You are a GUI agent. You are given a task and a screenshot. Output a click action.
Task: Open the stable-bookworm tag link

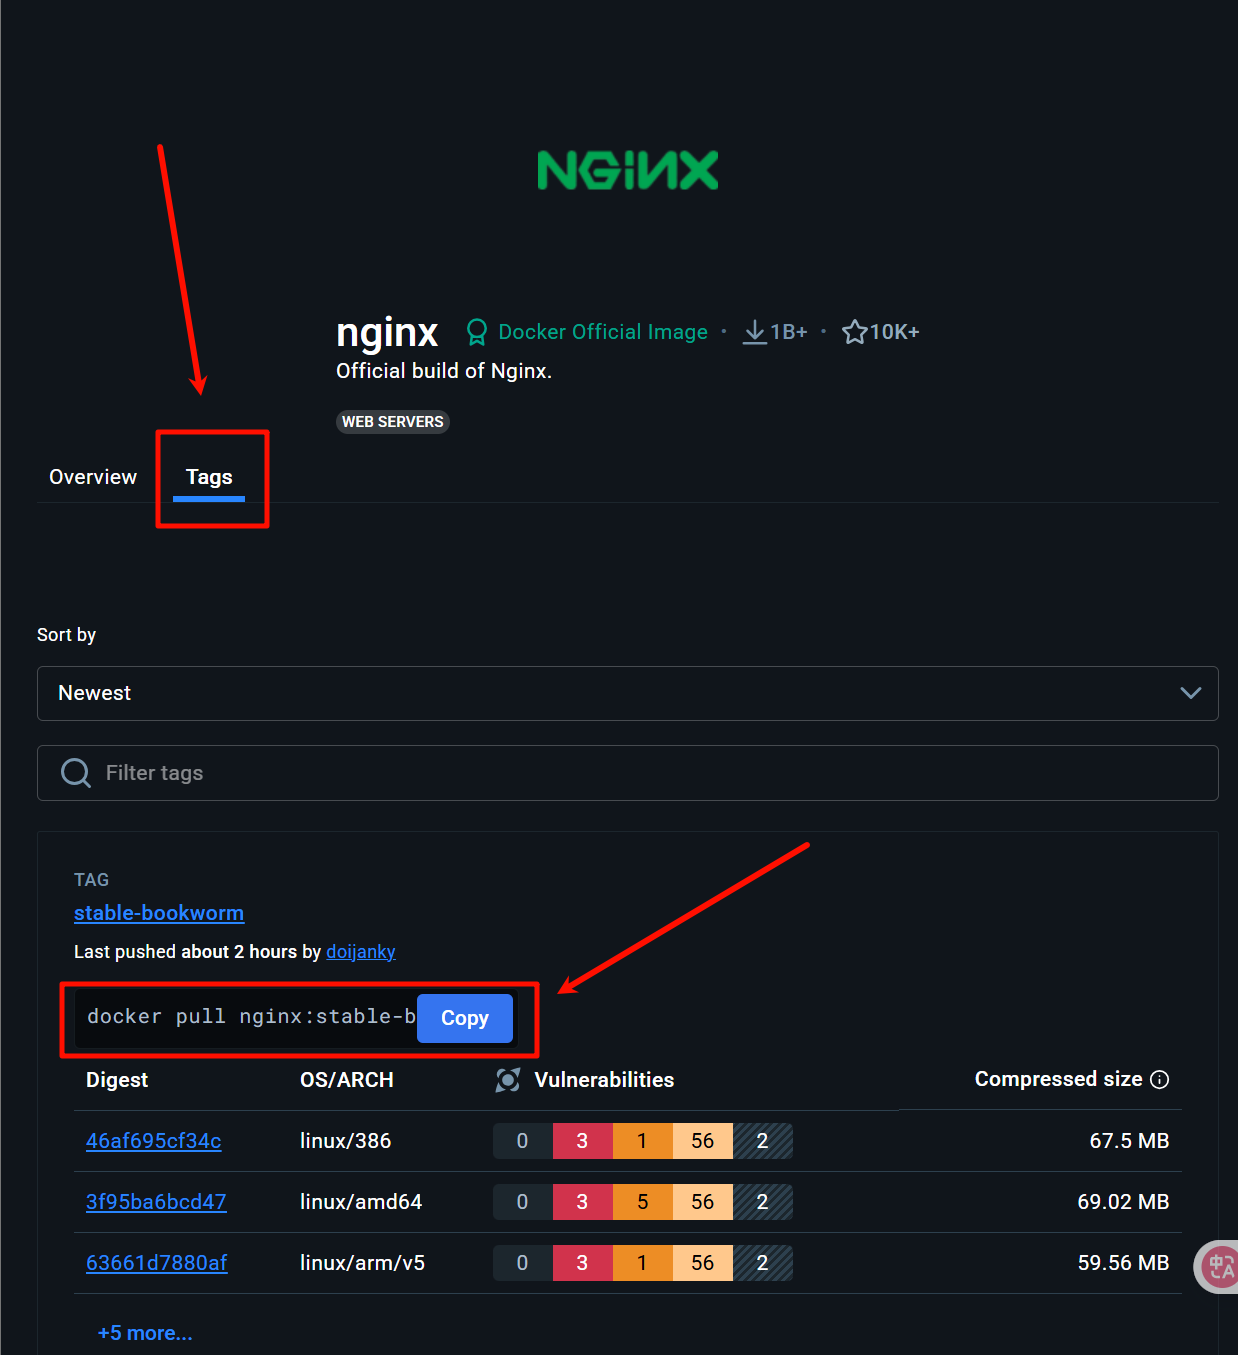coord(159,913)
